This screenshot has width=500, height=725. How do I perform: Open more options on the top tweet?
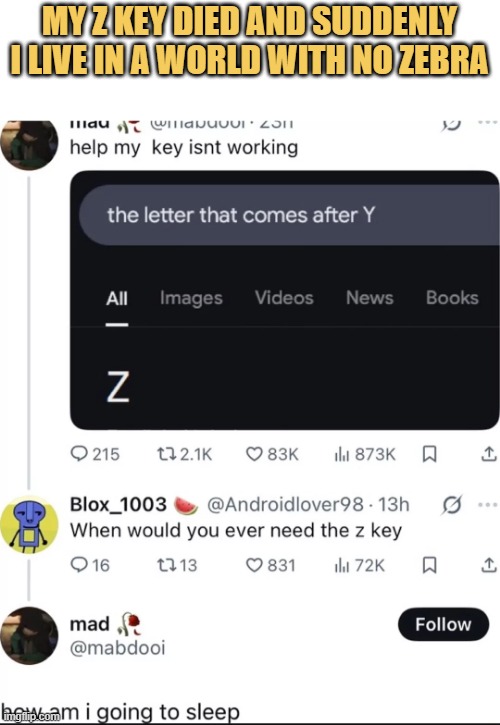coord(488,123)
